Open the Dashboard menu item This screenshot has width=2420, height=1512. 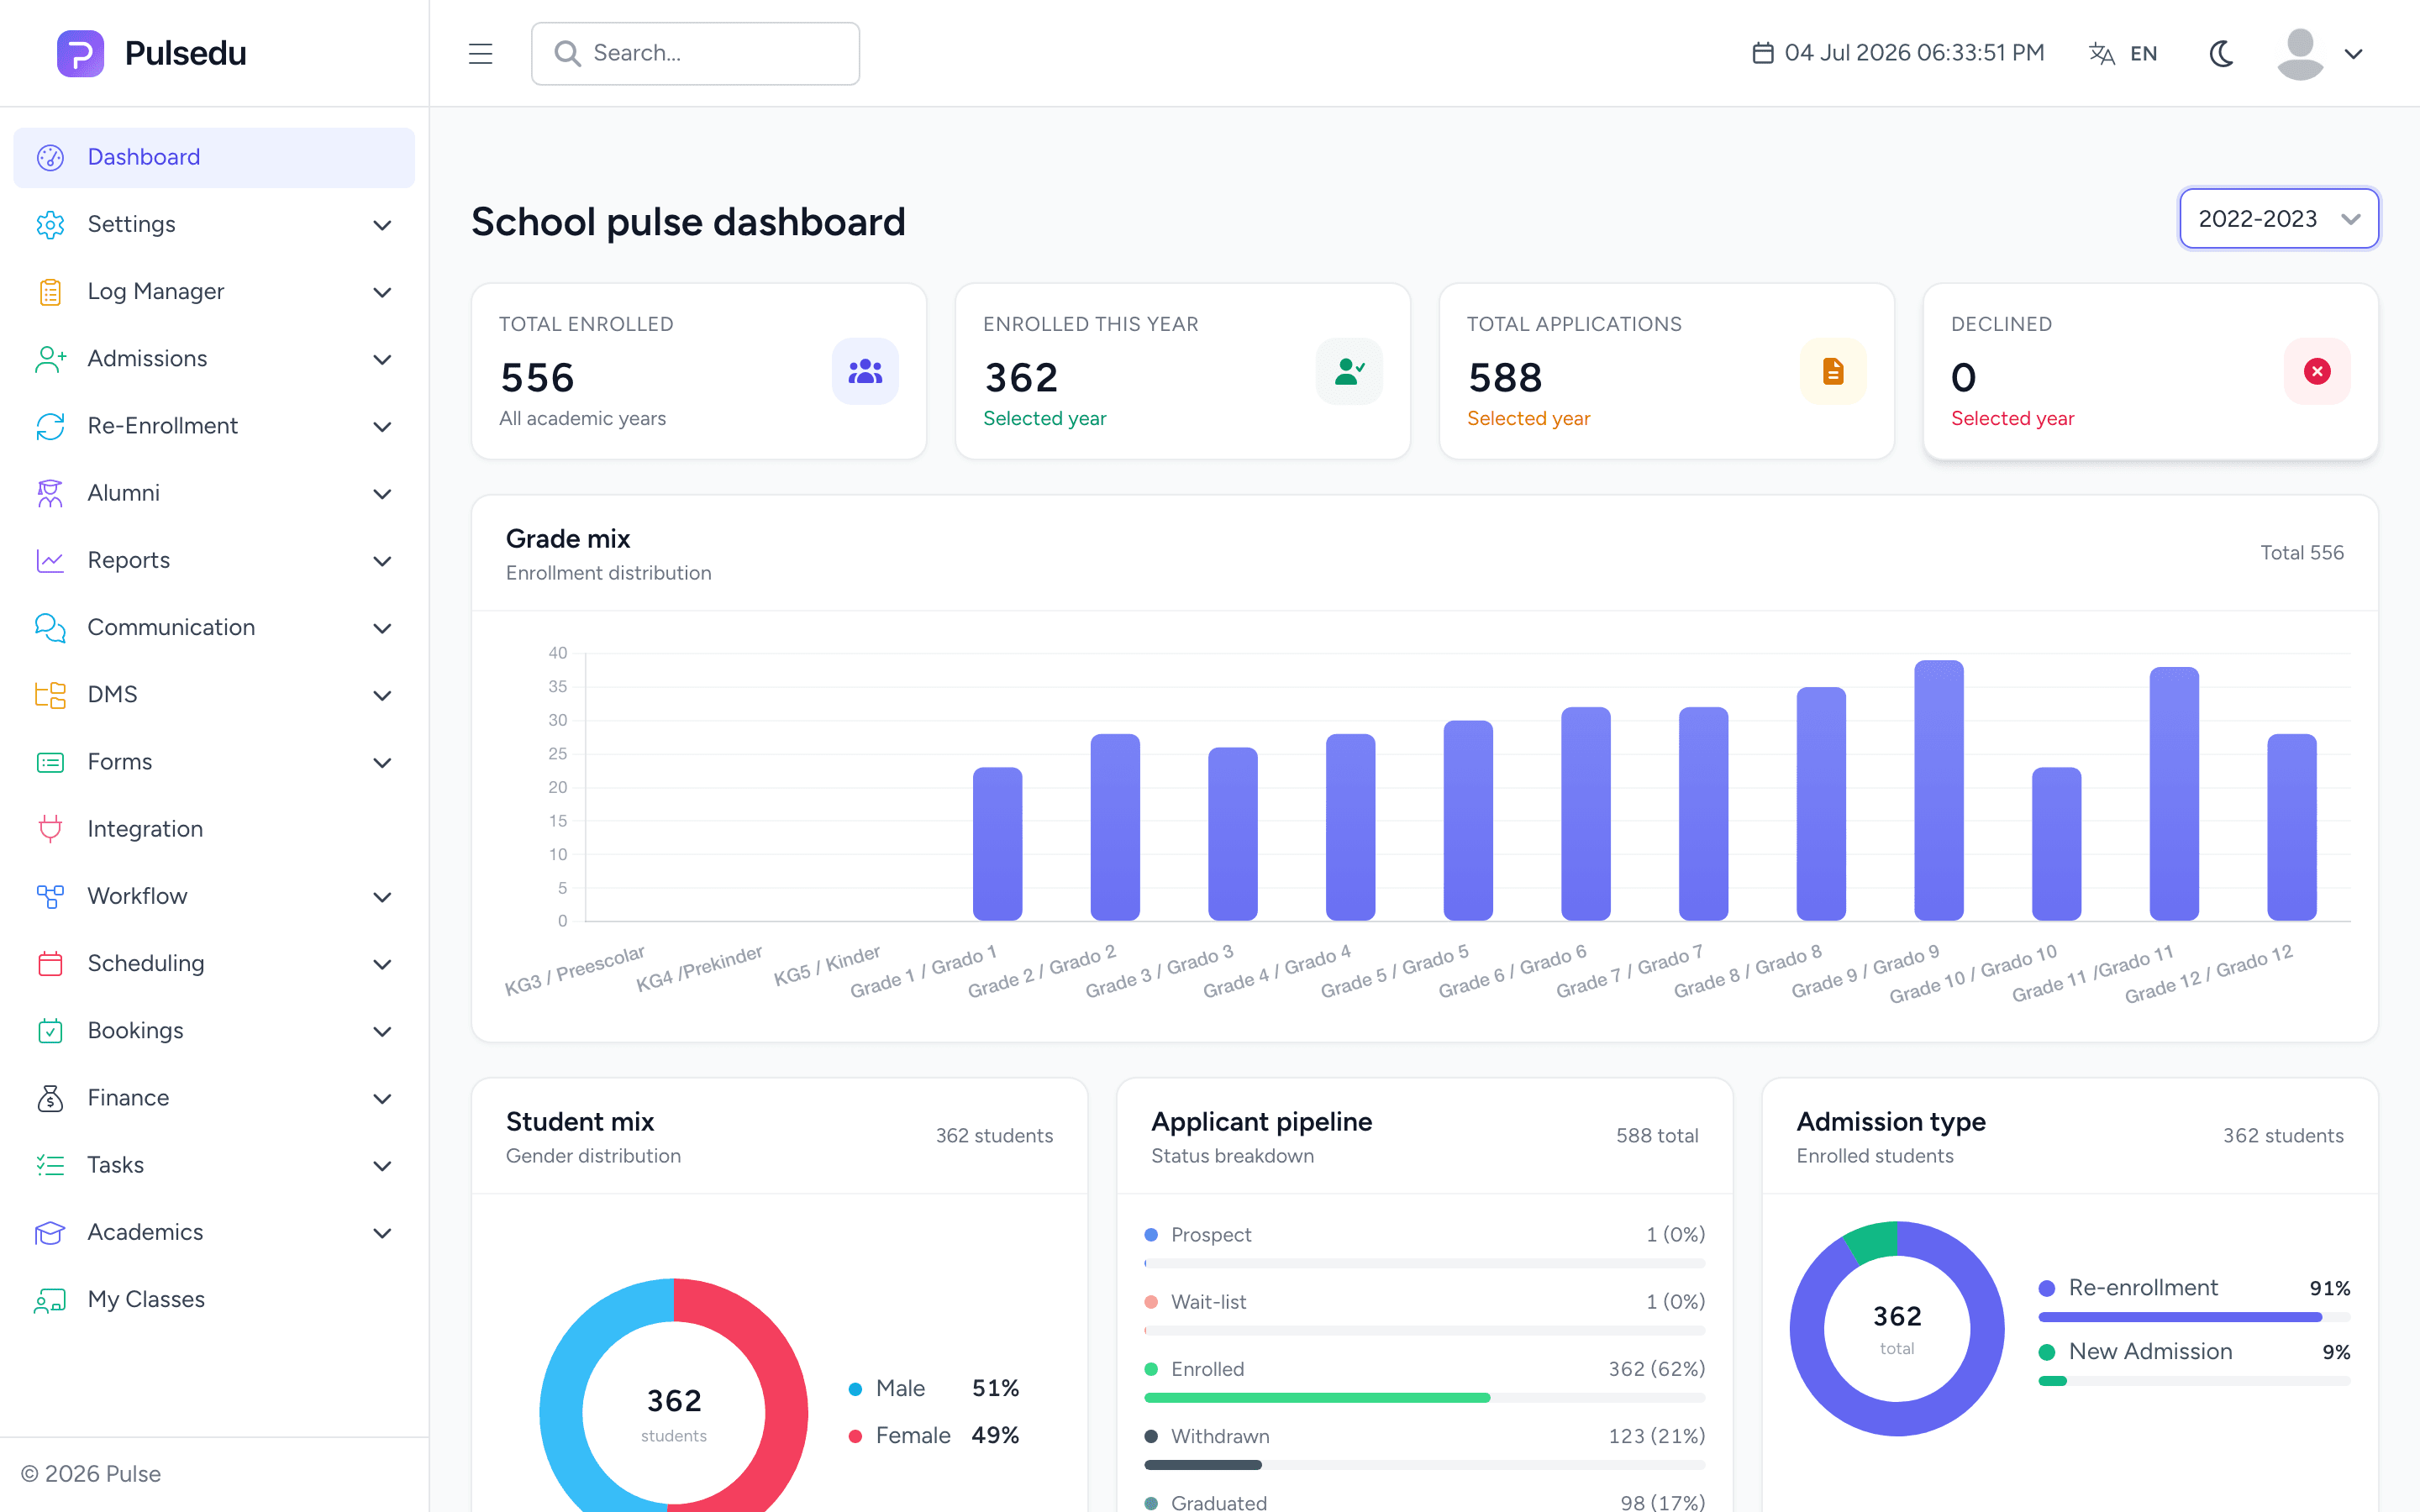pos(214,157)
